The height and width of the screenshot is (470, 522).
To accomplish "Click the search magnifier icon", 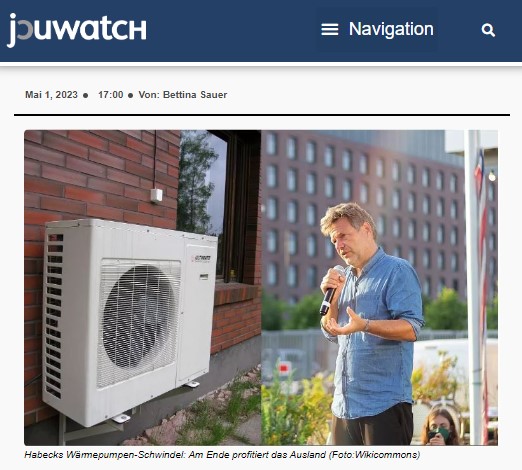I will coord(488,30).
